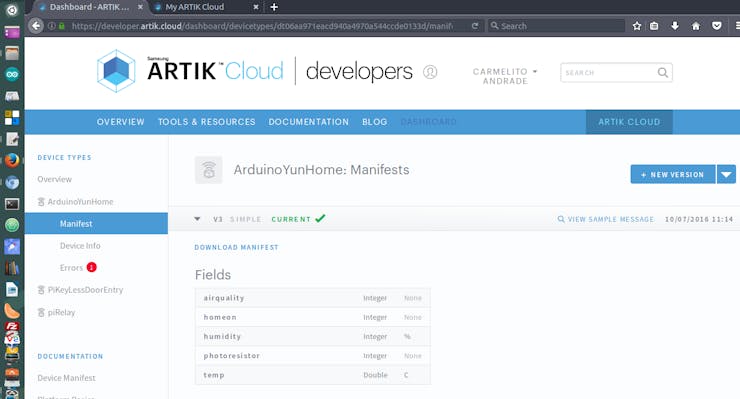740x399 pixels.
Task: Select ArduinoYunHome device type
Action: pos(80,202)
